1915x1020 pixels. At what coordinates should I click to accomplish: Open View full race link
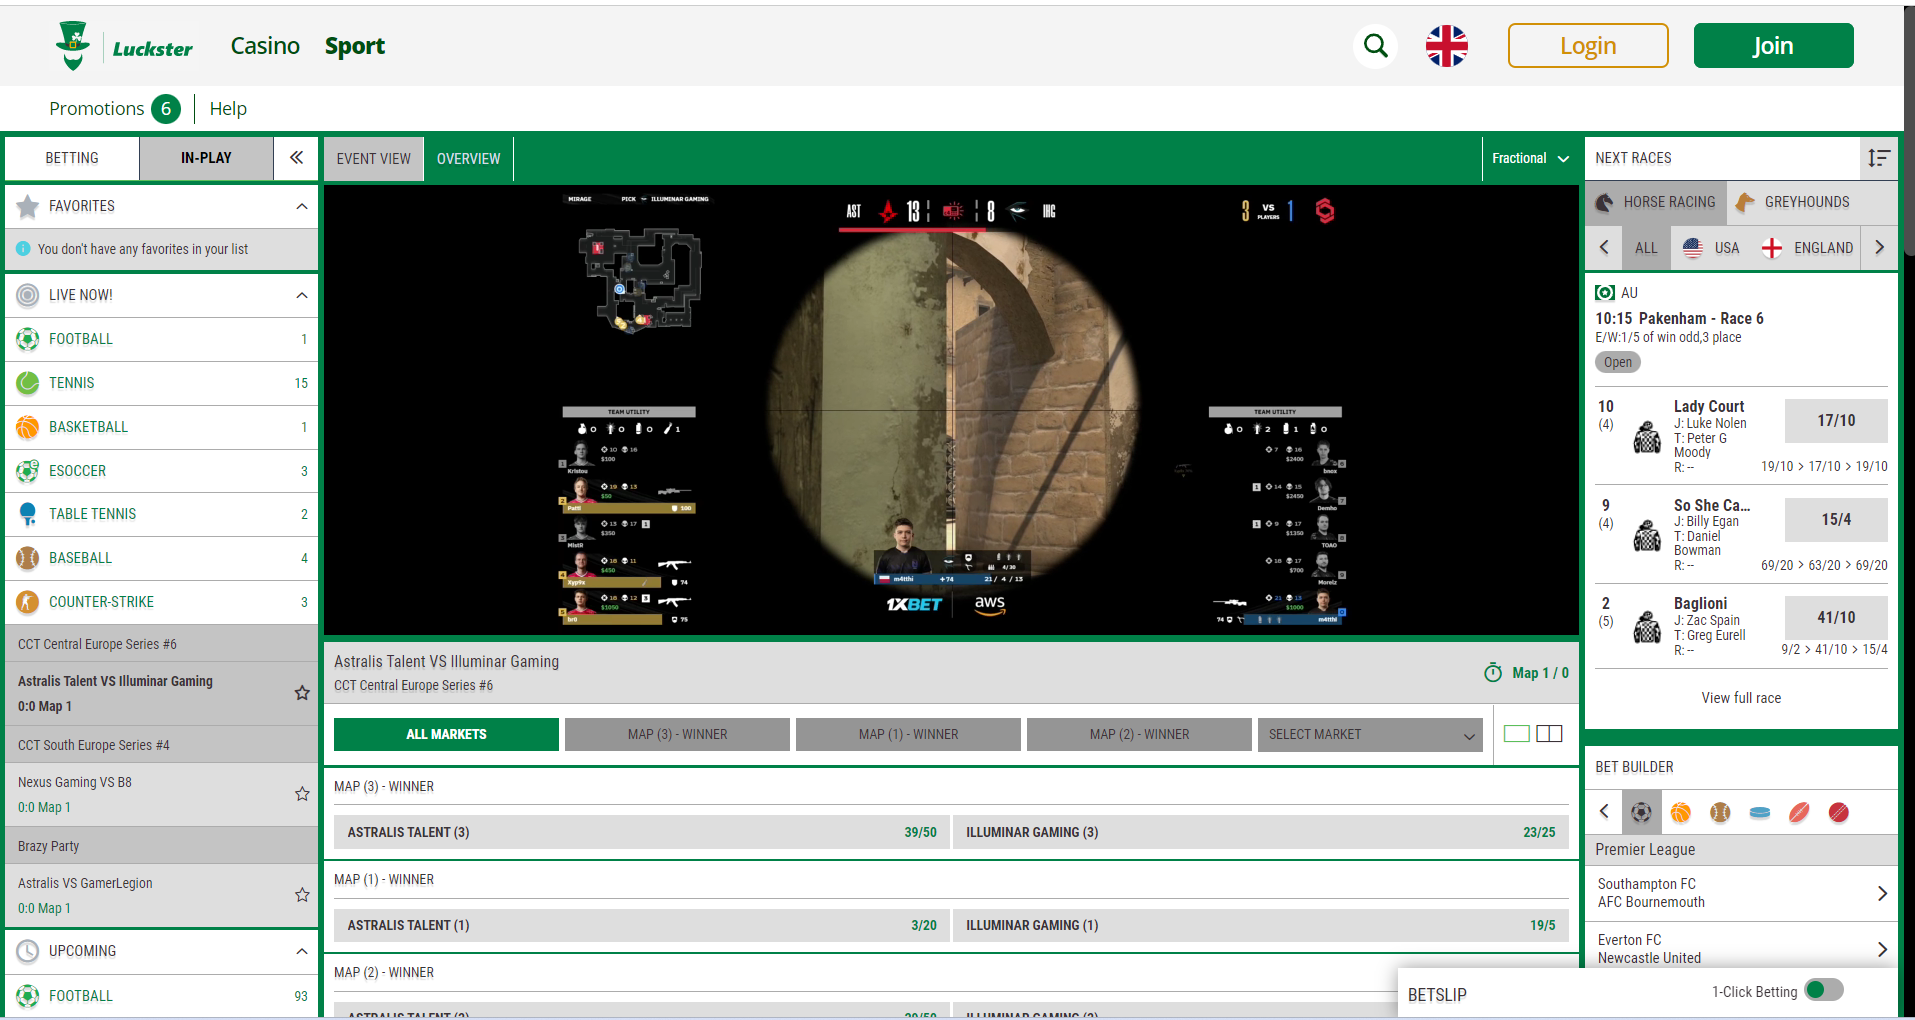pos(1740,697)
